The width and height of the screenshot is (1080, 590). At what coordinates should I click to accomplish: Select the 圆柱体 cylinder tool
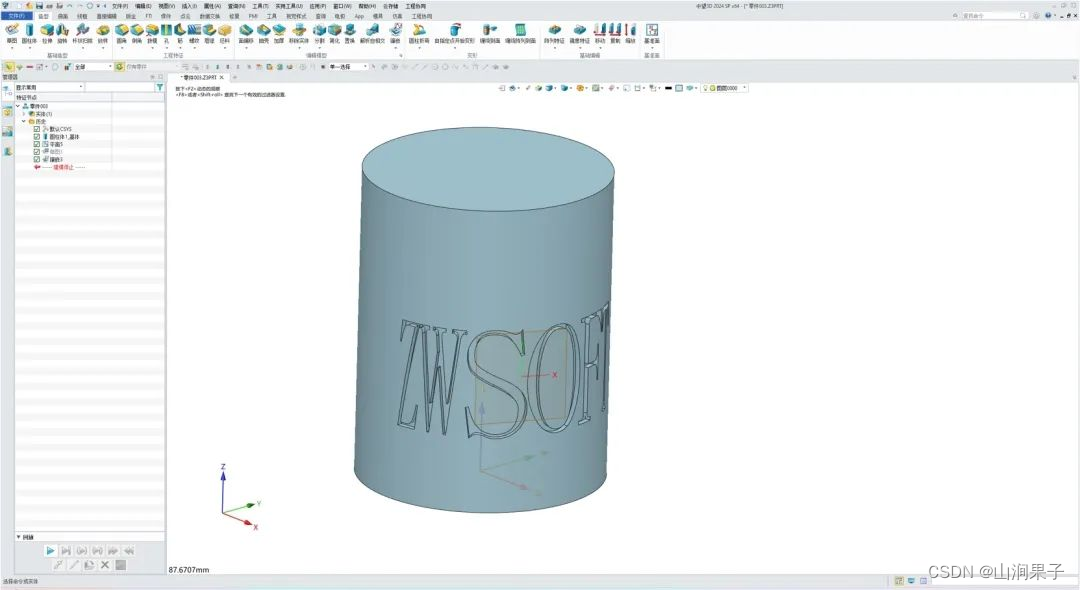pyautogui.click(x=29, y=32)
